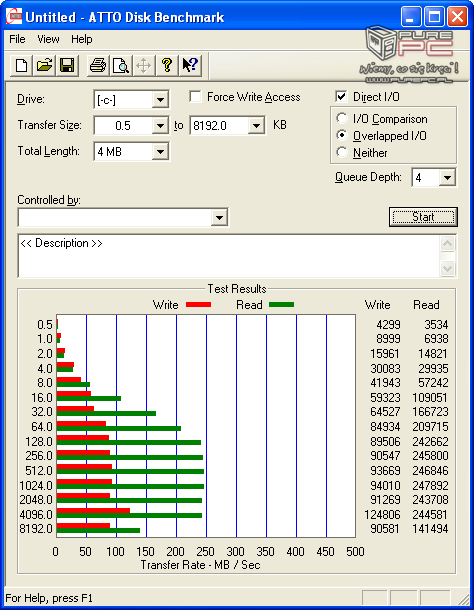Open Print Preview toolbar icon

point(121,65)
